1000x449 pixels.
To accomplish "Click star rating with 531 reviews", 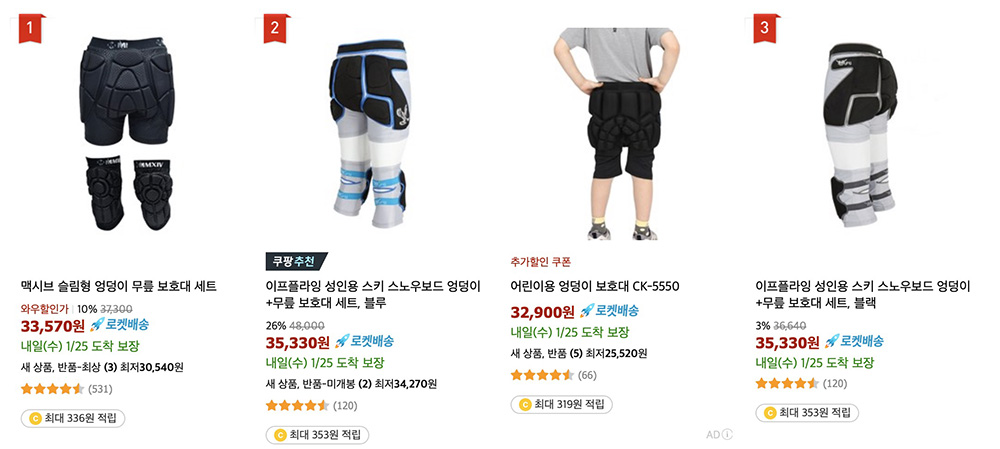I will point(52,388).
